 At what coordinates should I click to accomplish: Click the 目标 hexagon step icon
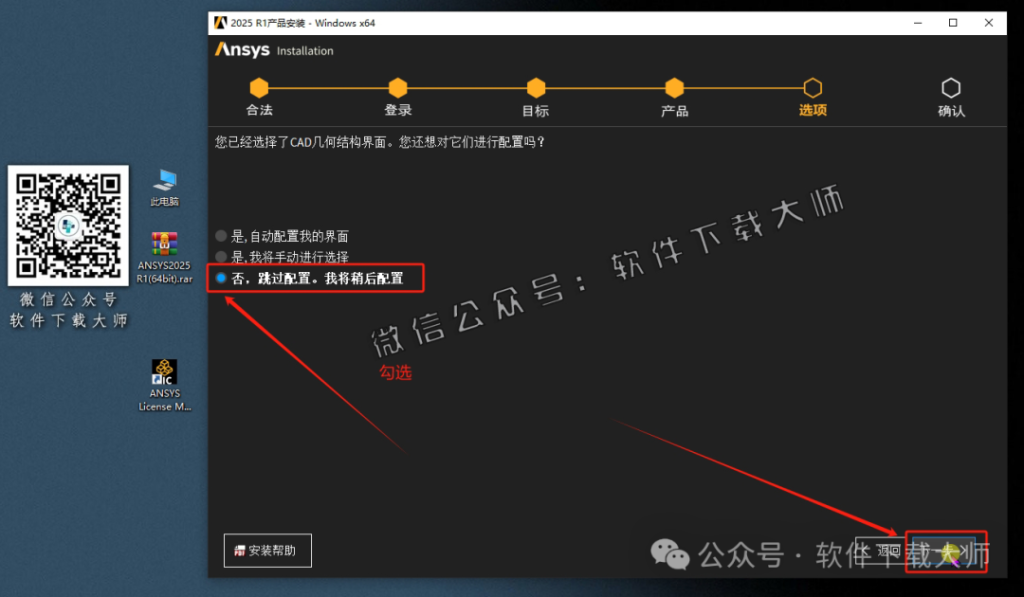[535, 88]
